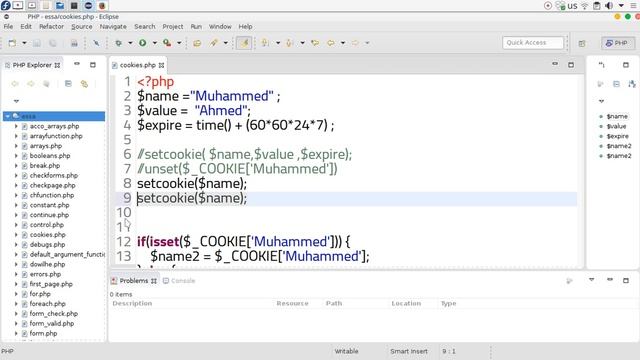Open the Run configurations dropdown arrow
Screen dimensions: 640x360
click(155, 43)
